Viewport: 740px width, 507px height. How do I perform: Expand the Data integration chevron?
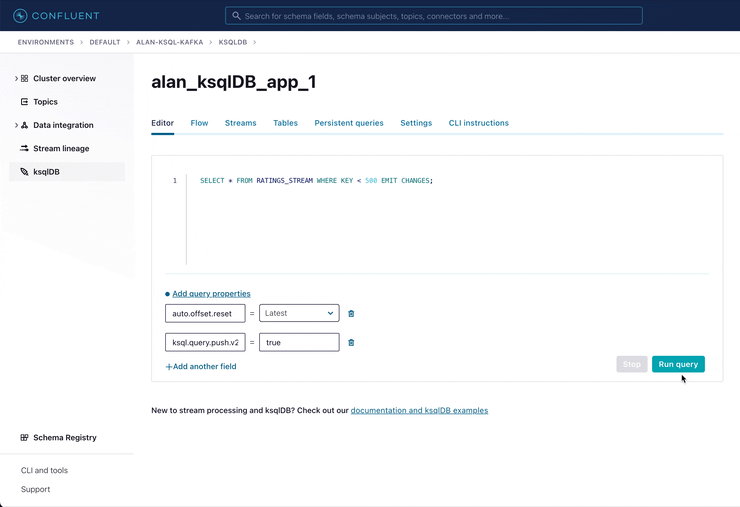pyautogui.click(x=16, y=125)
